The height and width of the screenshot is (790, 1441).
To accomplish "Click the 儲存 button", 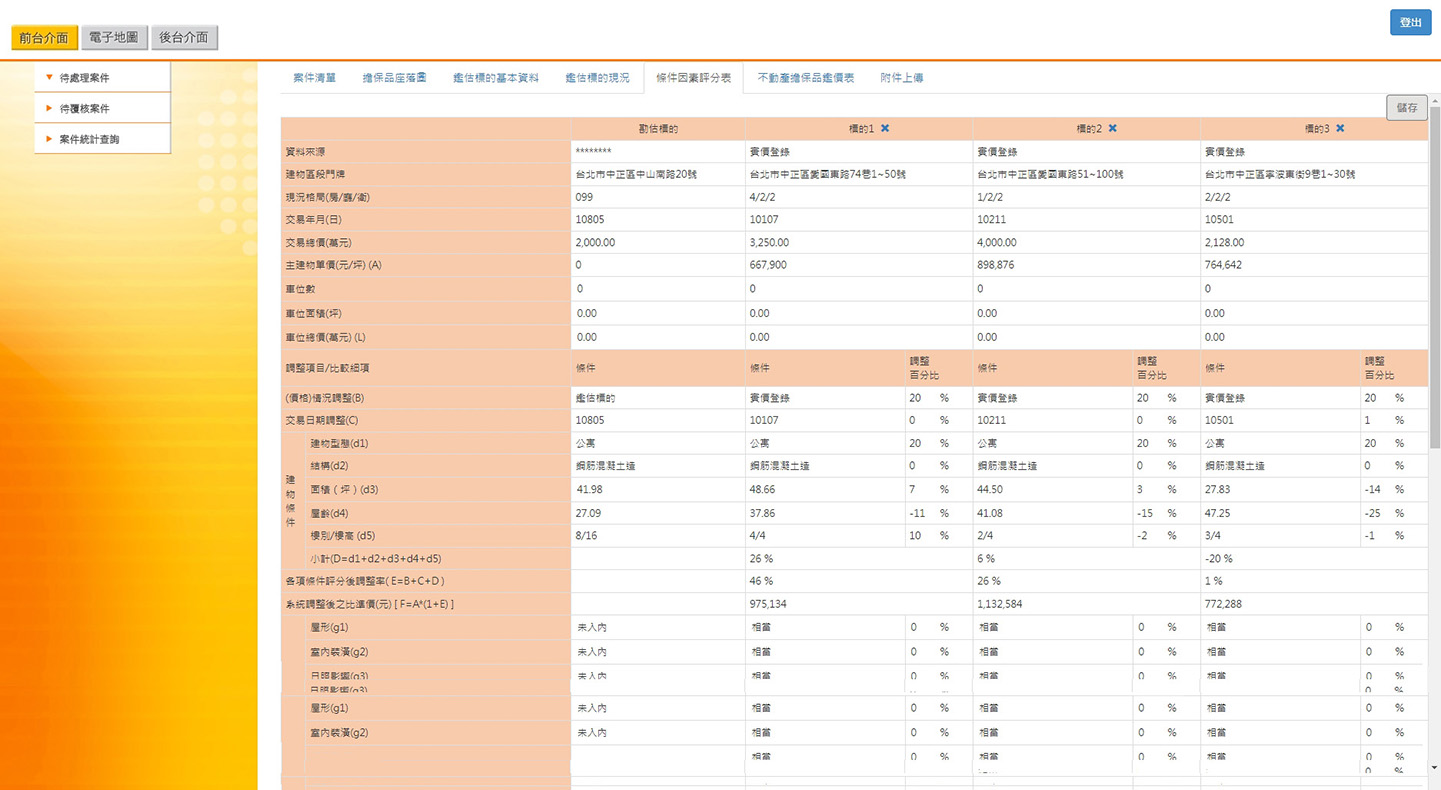I will point(1406,108).
